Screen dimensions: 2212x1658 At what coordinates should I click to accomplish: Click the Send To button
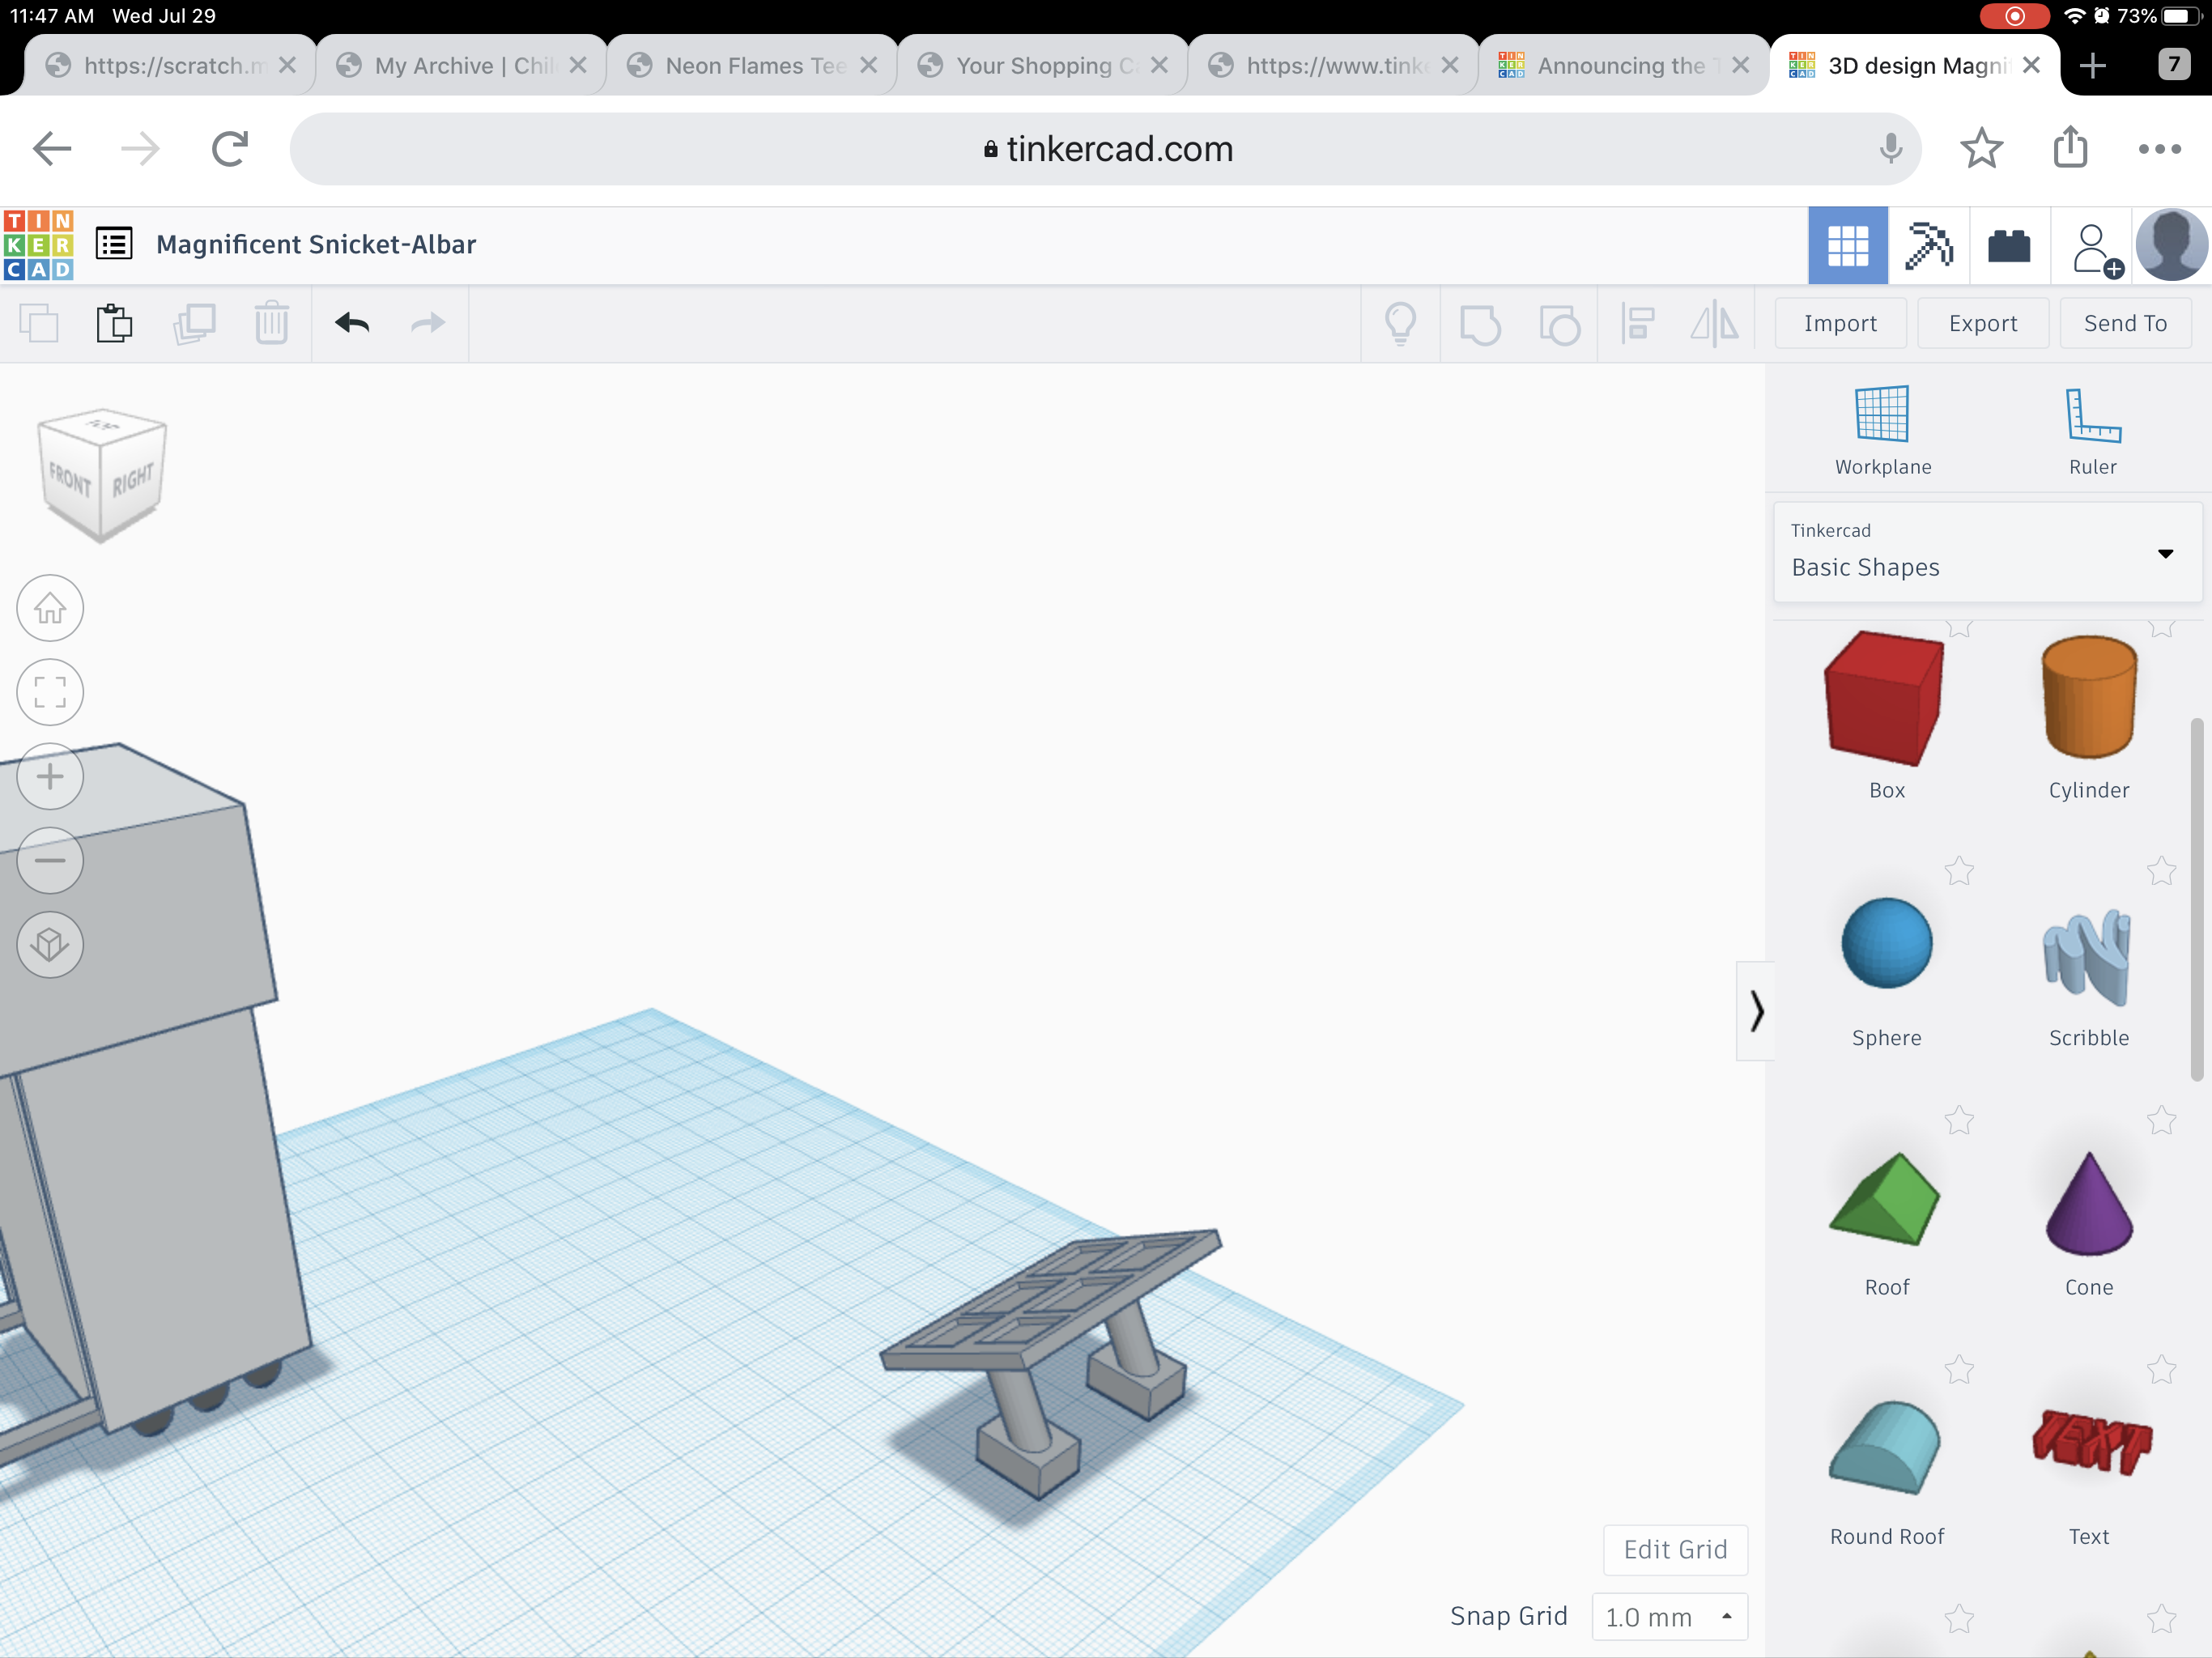[2125, 324]
